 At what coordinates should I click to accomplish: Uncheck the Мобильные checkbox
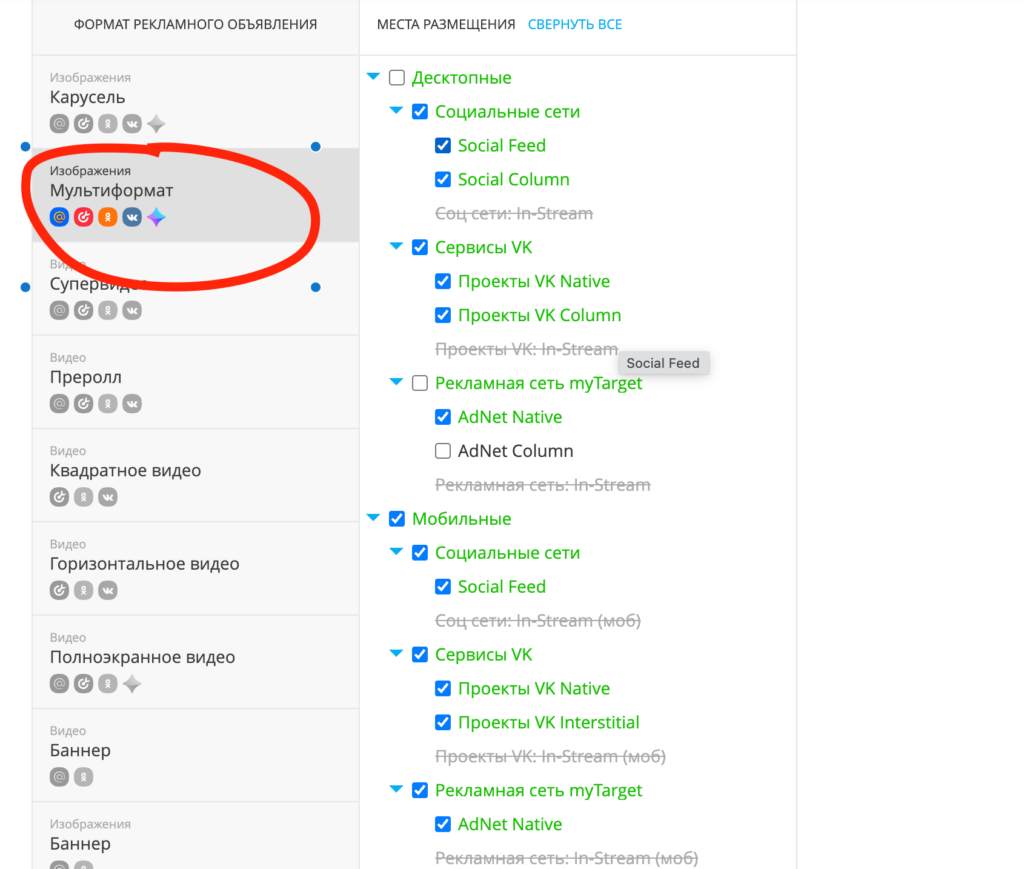(x=397, y=519)
